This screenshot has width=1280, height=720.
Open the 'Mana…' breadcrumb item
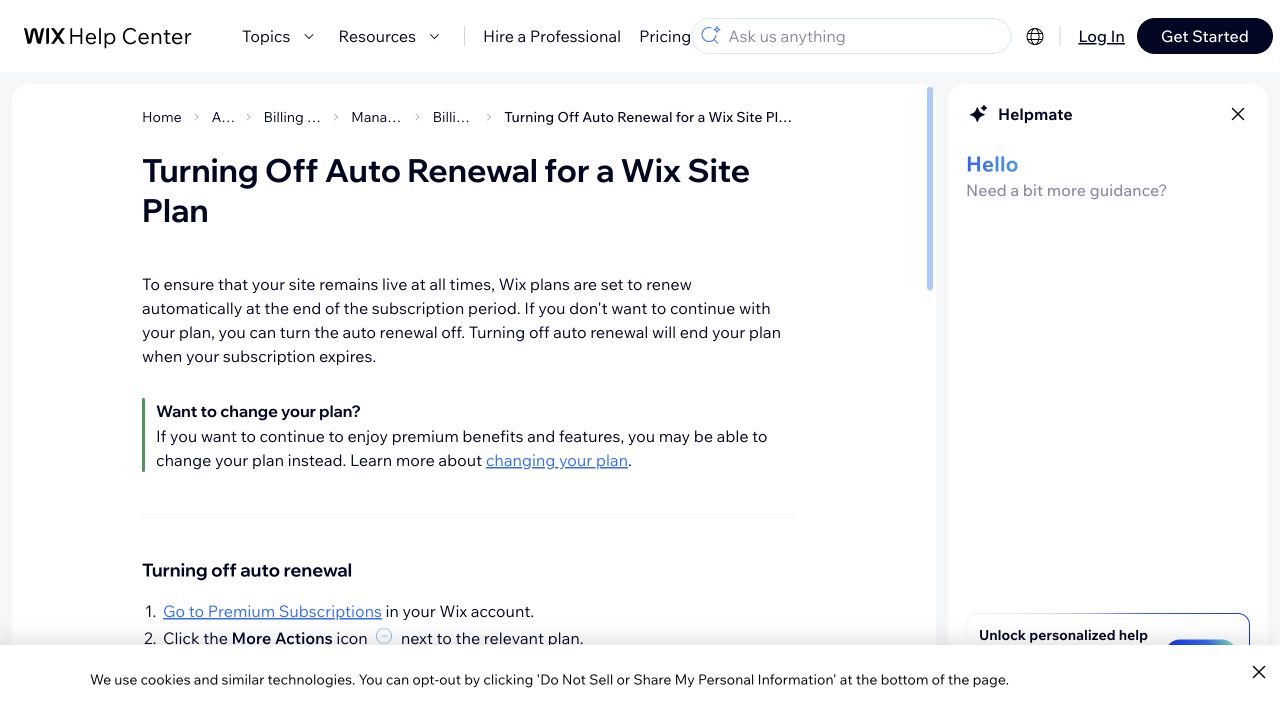376,117
